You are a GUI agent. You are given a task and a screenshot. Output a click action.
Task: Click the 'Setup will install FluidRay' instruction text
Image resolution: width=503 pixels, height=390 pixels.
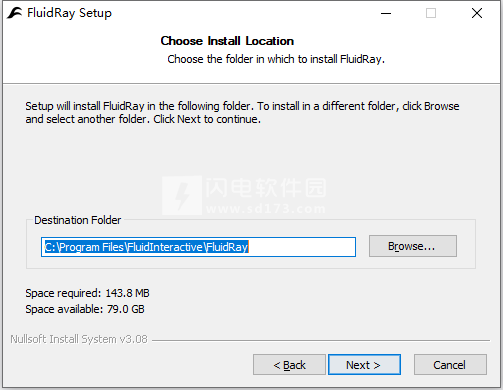coord(242,112)
